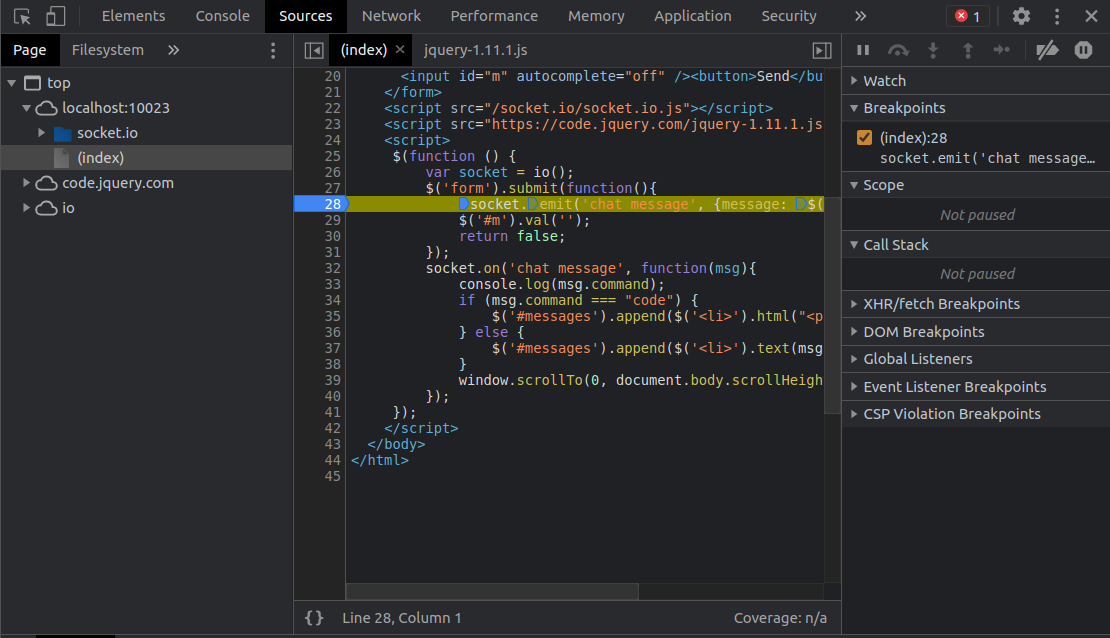Click the inline breakpoint marker before emit

533,204
